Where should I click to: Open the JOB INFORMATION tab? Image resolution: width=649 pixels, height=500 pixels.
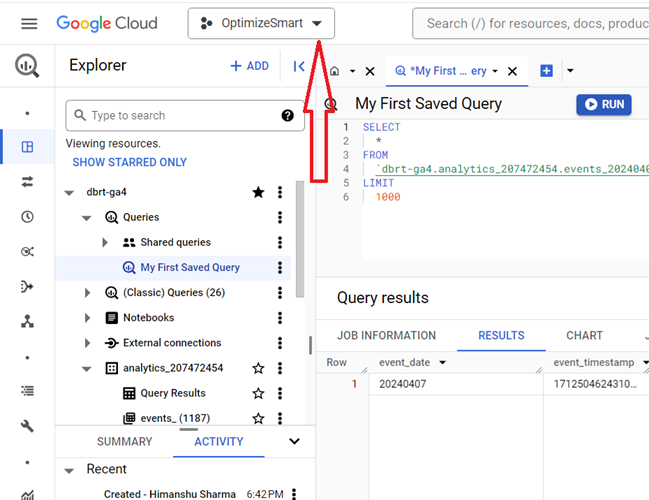[386, 335]
